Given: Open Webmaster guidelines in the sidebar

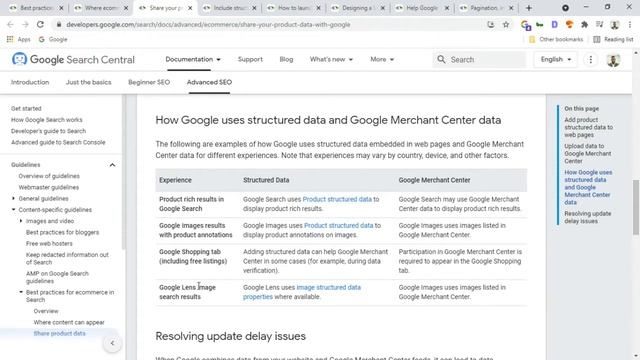Looking at the screenshot, I should coord(49,187).
